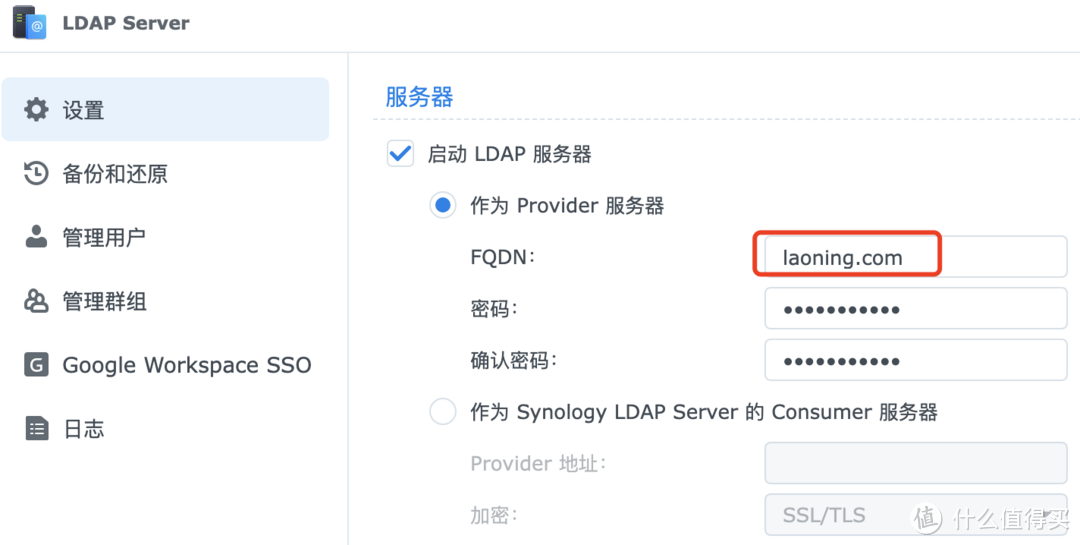Click the backup and restore clock icon
The height and width of the screenshot is (545, 1080).
tap(36, 173)
